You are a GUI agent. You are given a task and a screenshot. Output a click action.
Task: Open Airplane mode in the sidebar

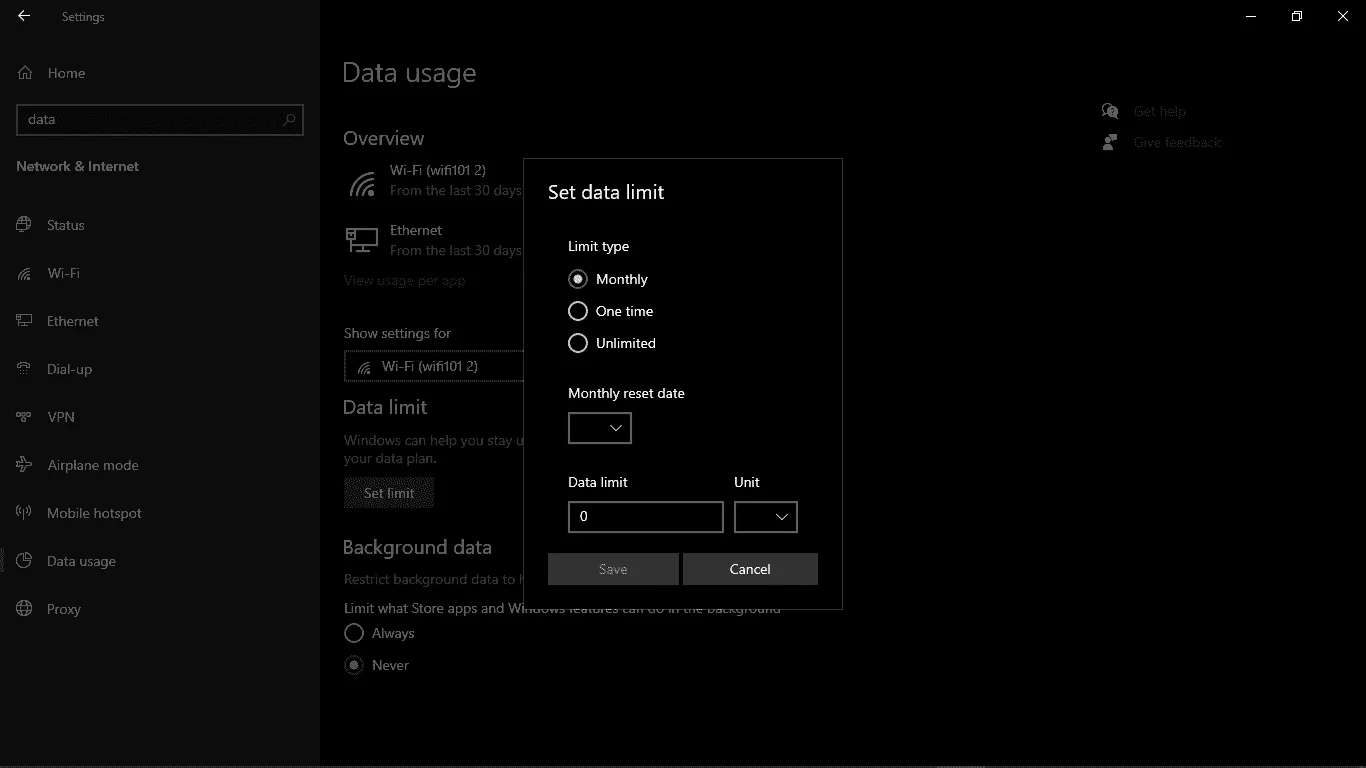click(x=93, y=465)
